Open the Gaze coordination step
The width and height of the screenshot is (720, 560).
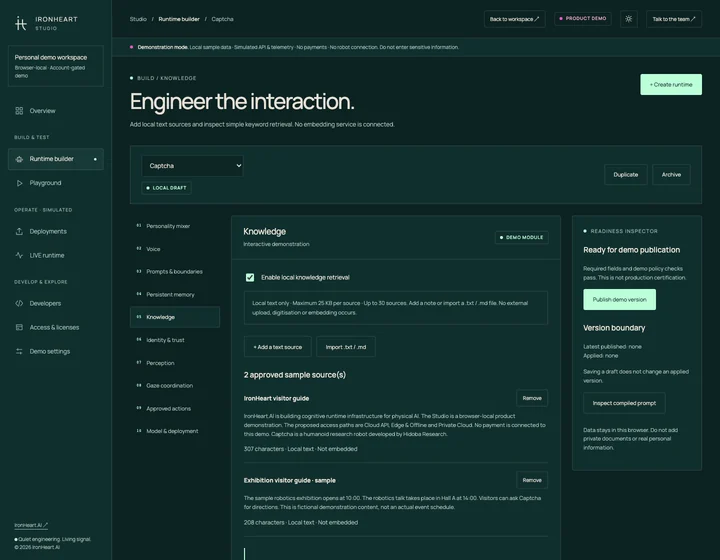pos(175,386)
